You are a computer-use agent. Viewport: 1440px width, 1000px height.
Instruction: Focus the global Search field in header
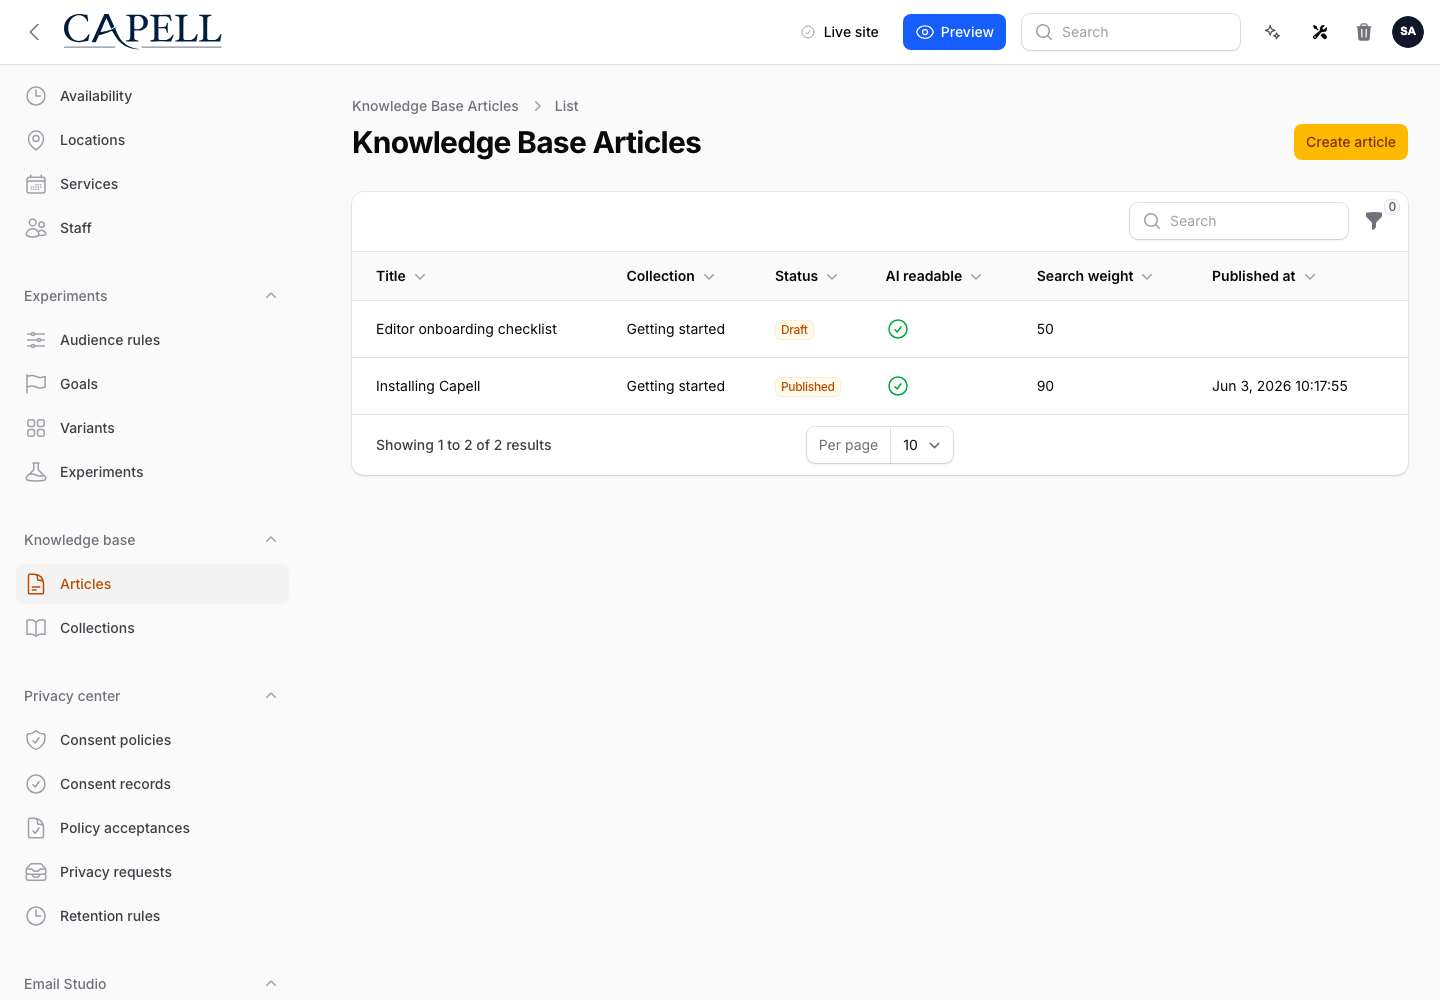tap(1131, 32)
